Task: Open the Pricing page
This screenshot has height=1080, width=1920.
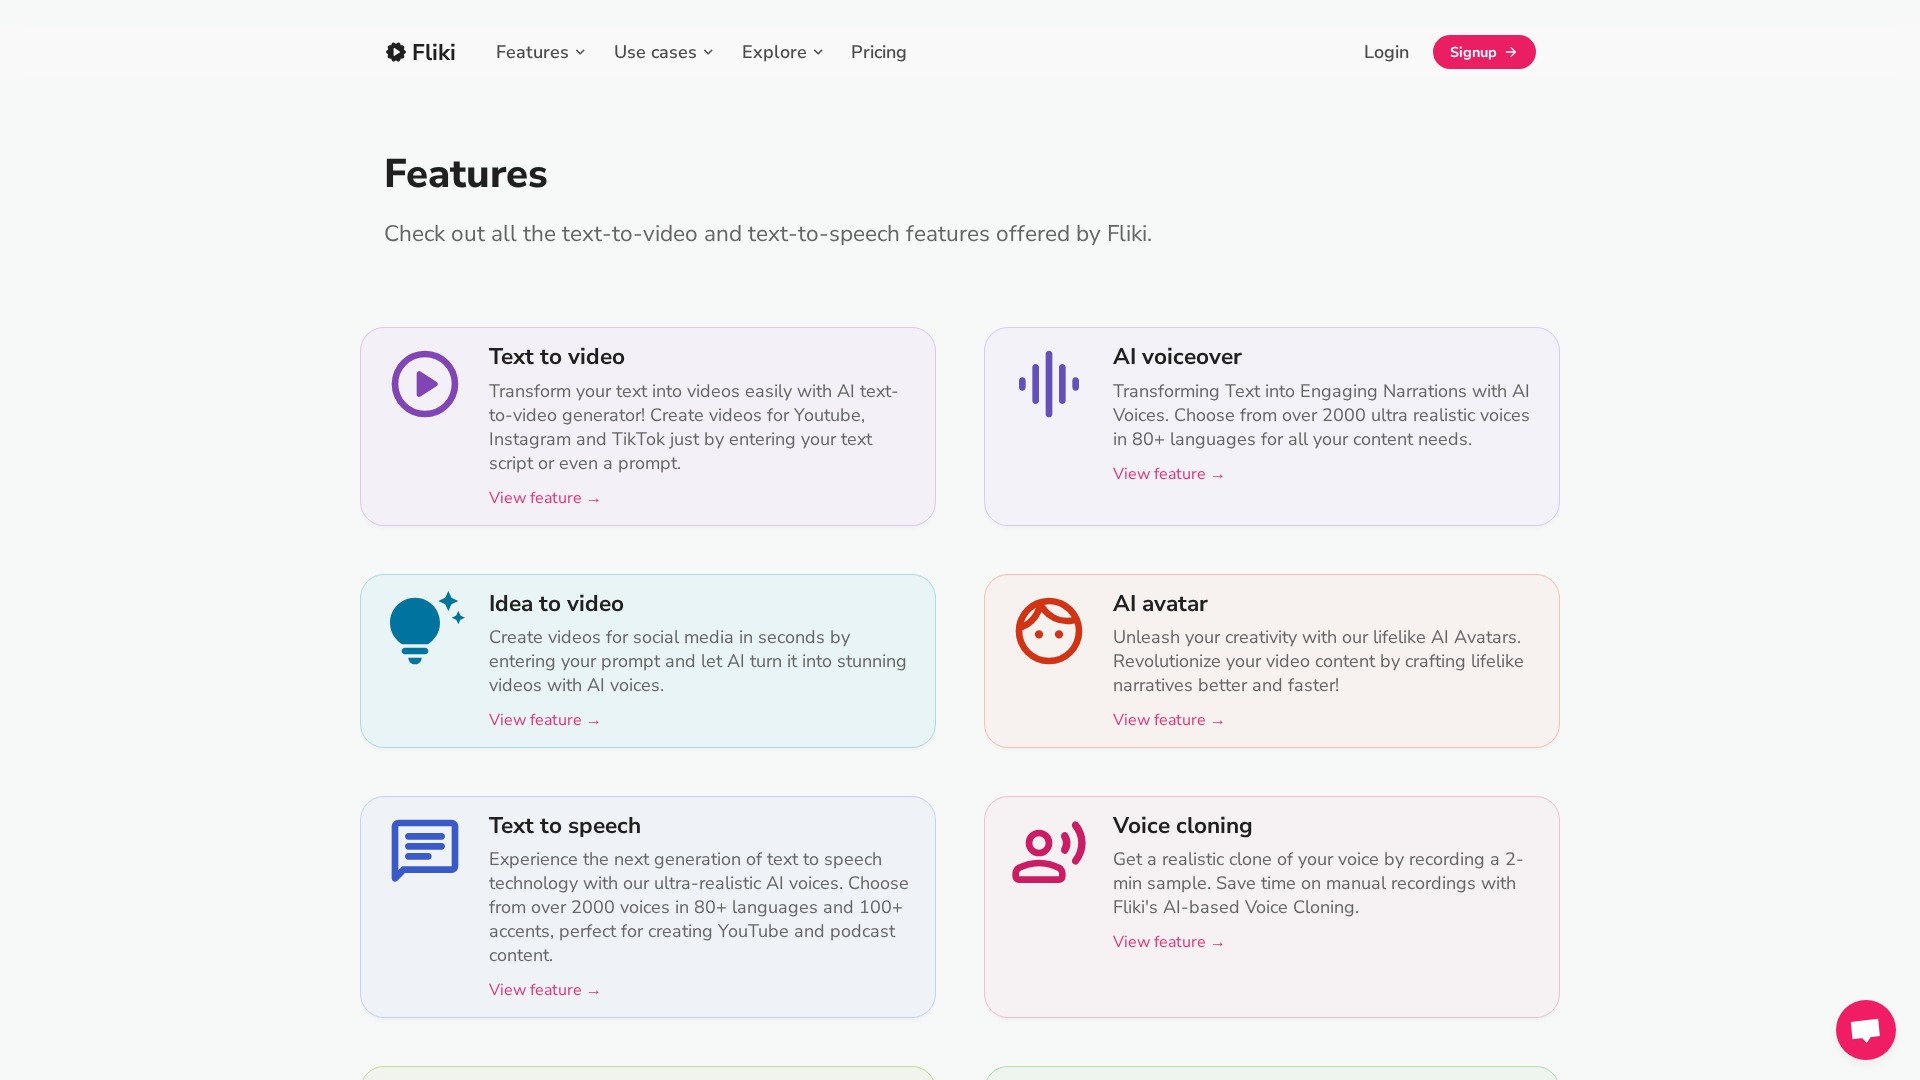Action: [878, 52]
